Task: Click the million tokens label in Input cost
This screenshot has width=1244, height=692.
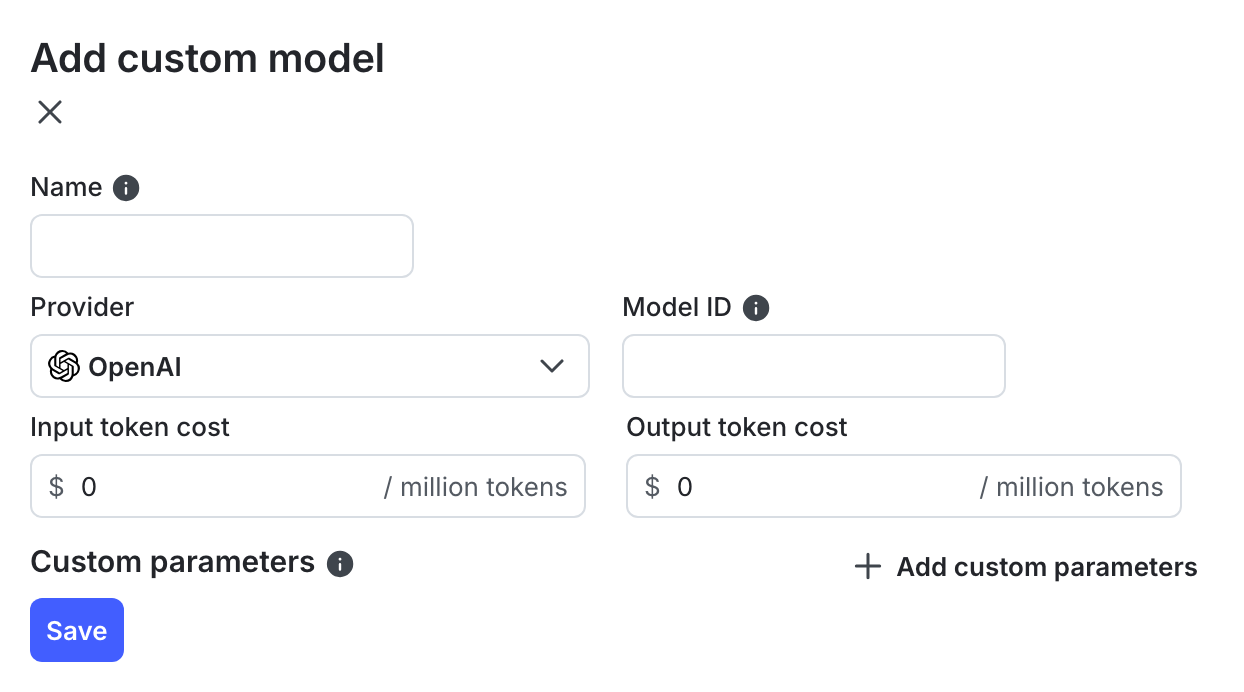Action: click(476, 487)
